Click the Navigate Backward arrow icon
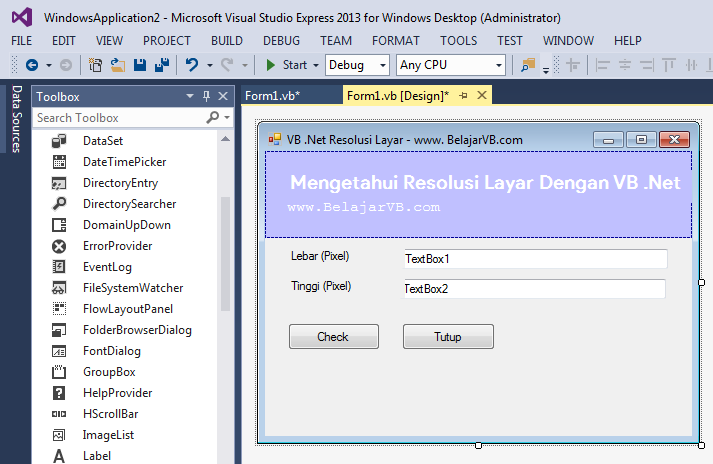The width and height of the screenshot is (713, 464). pos(32,65)
